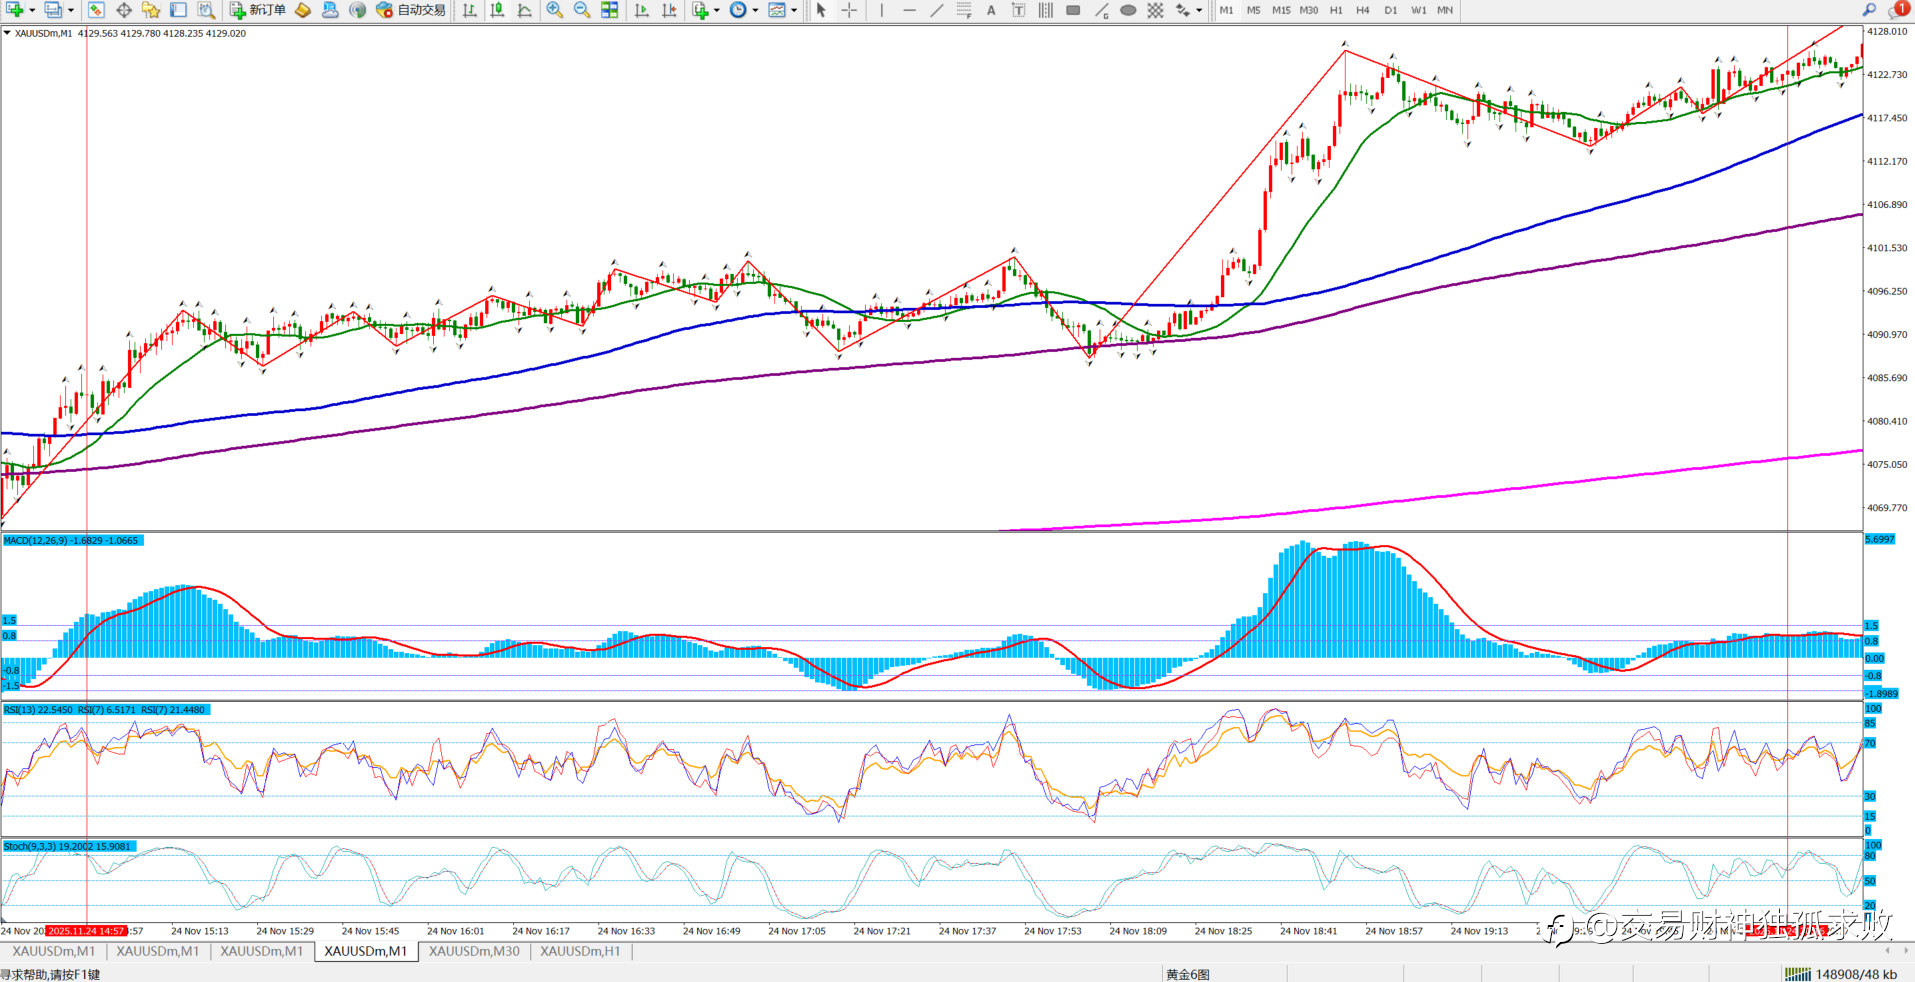Select the H4 timeframe button
Image resolution: width=1915 pixels, height=982 pixels.
[x=1362, y=10]
